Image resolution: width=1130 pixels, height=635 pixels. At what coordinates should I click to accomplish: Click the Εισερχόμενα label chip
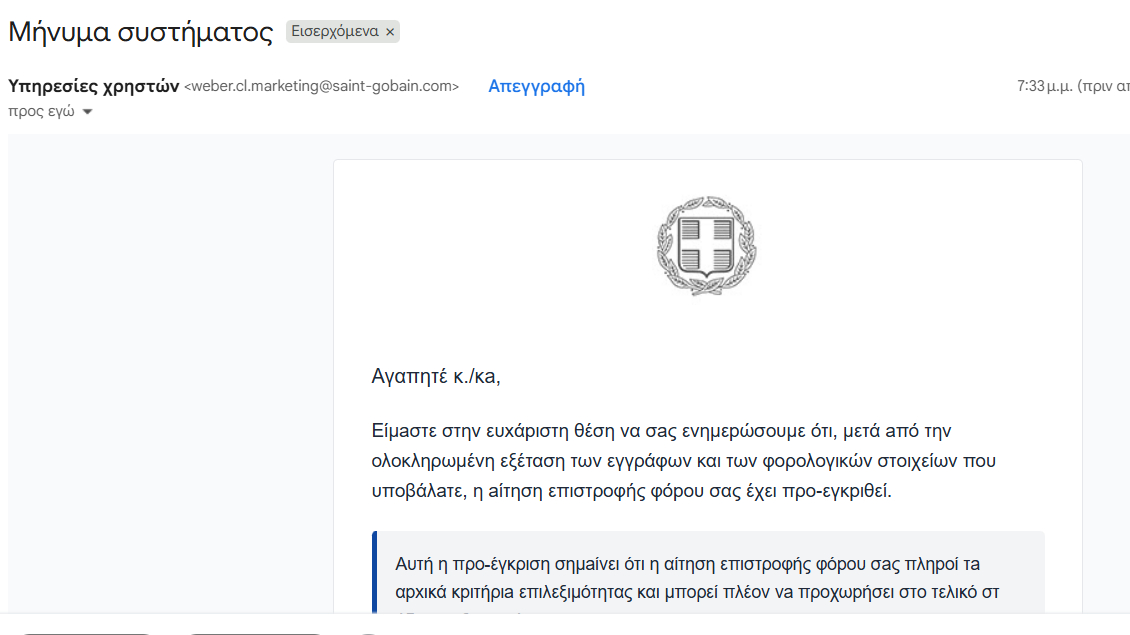334,32
